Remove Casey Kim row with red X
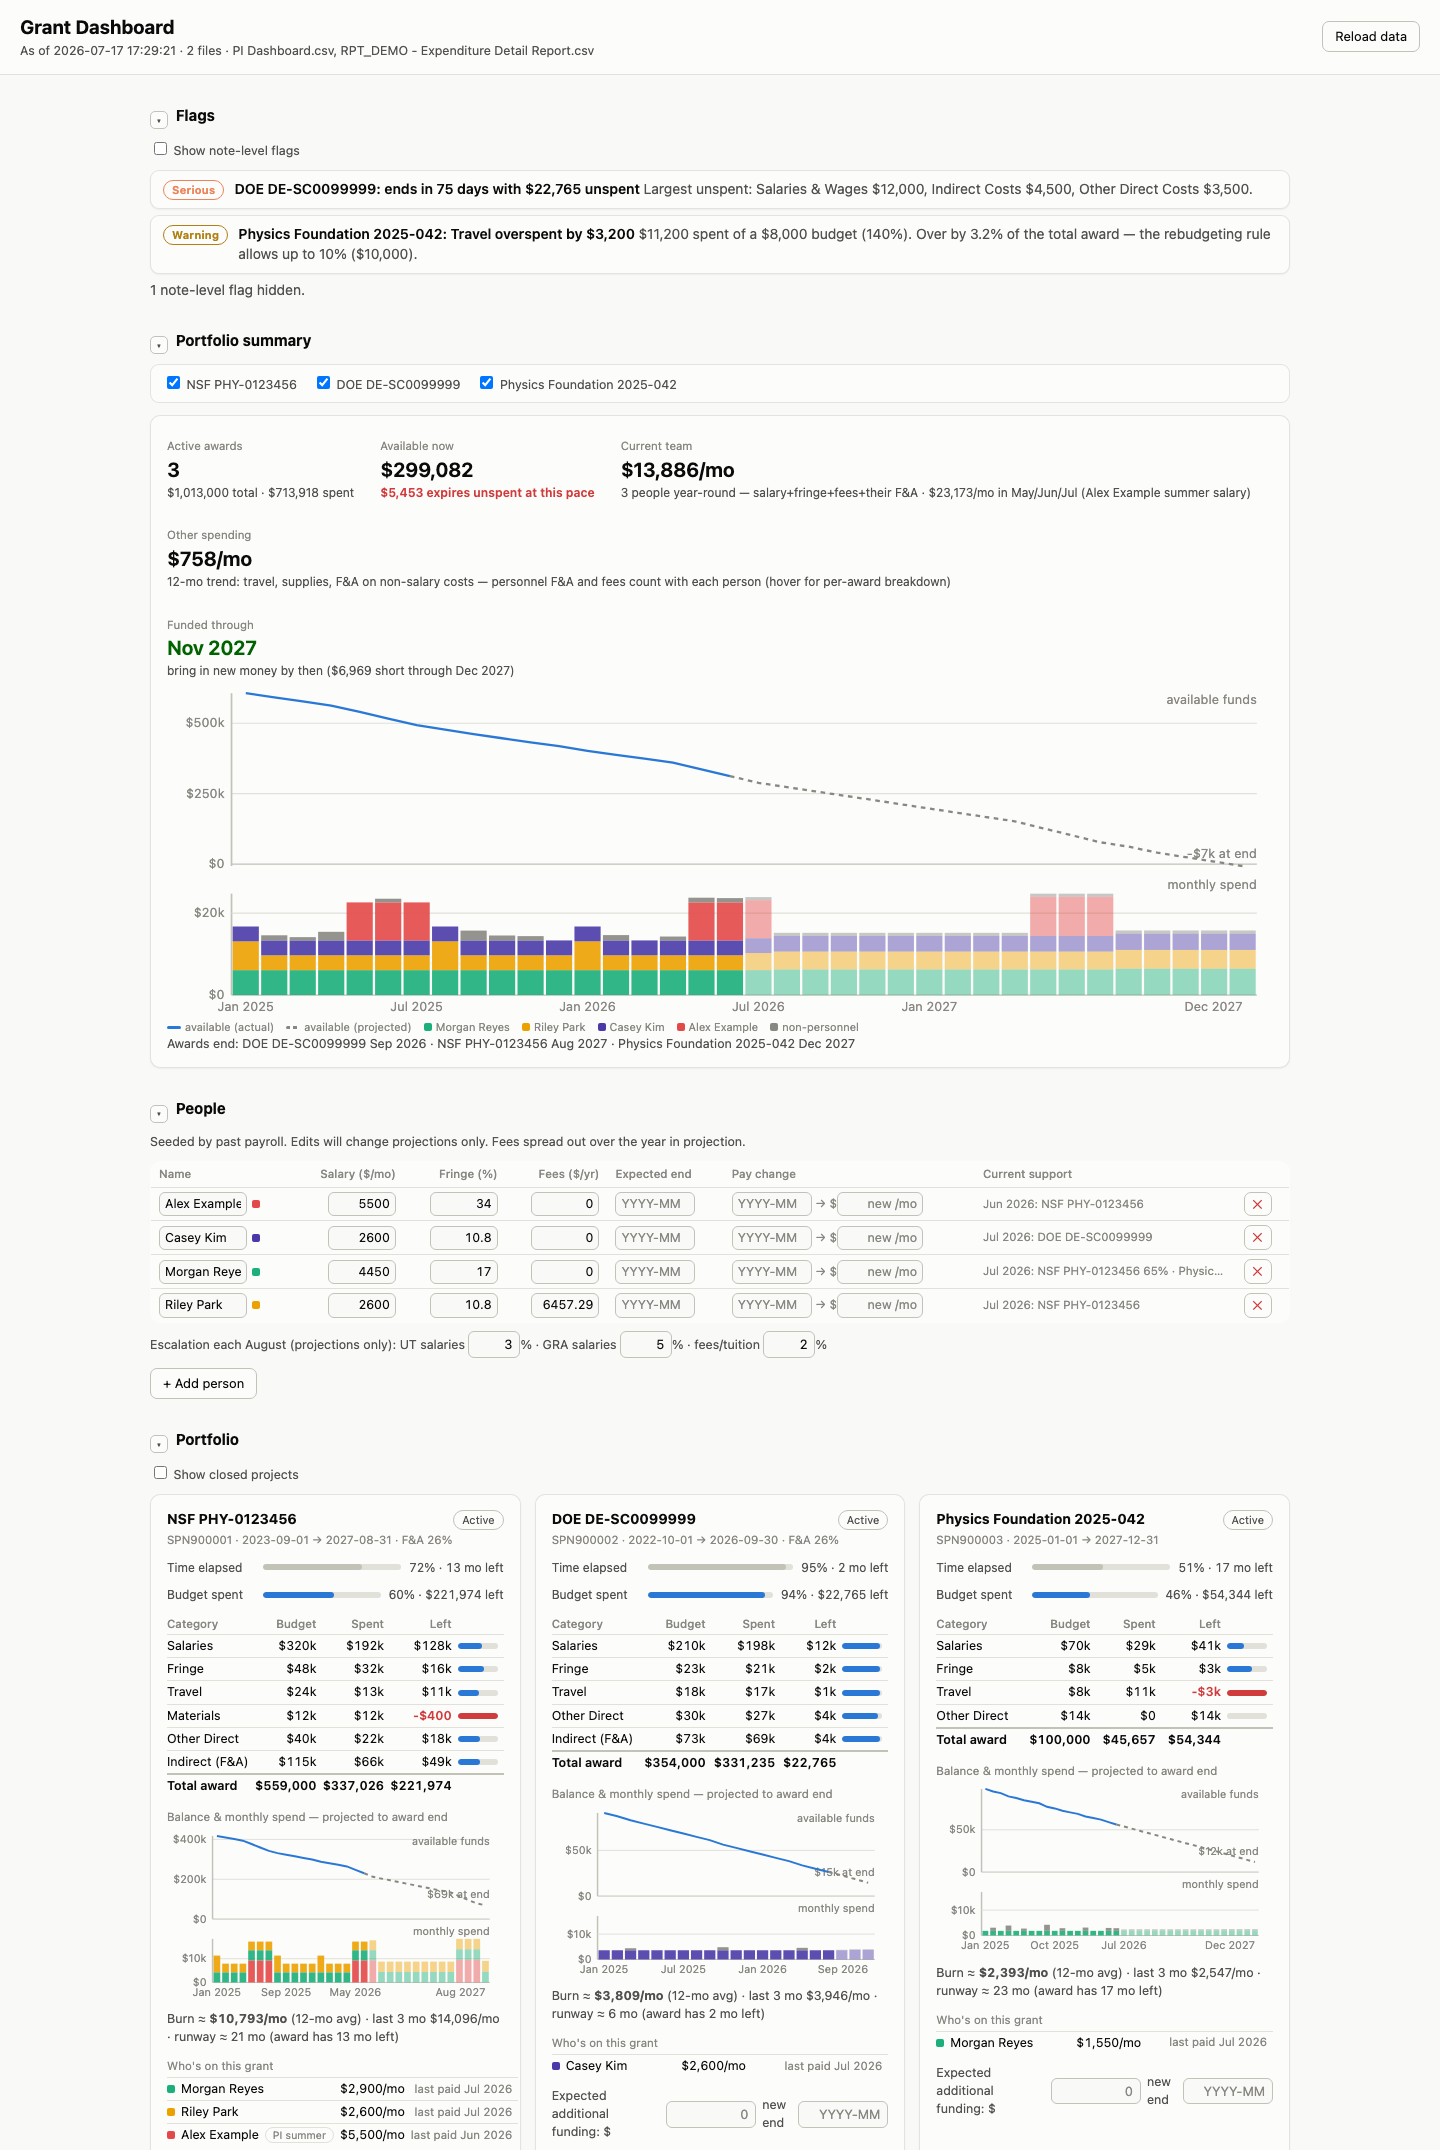Screen dimensions: 1440x2150 point(1257,1238)
